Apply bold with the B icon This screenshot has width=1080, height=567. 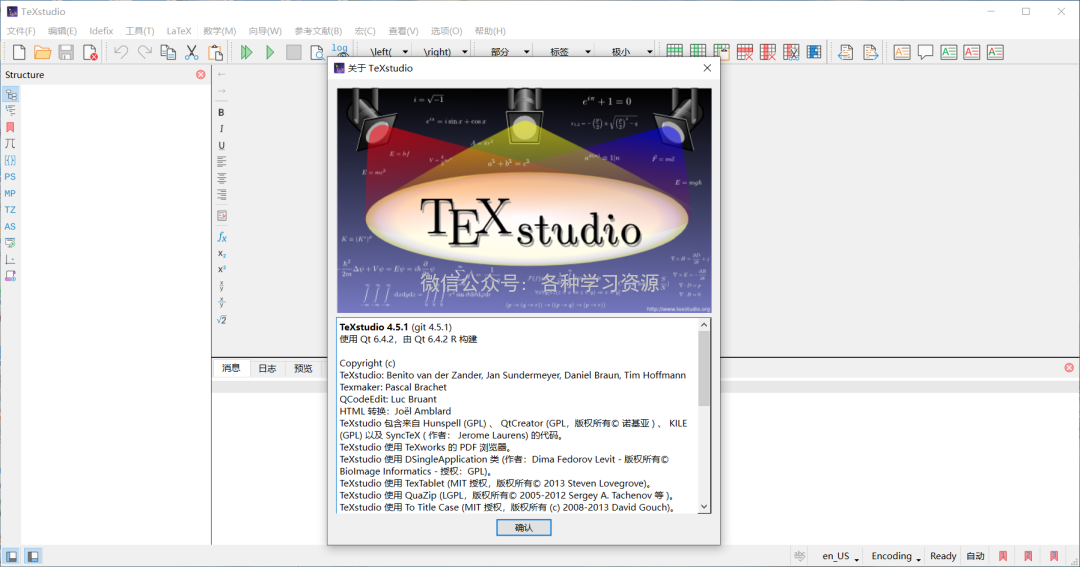221,112
